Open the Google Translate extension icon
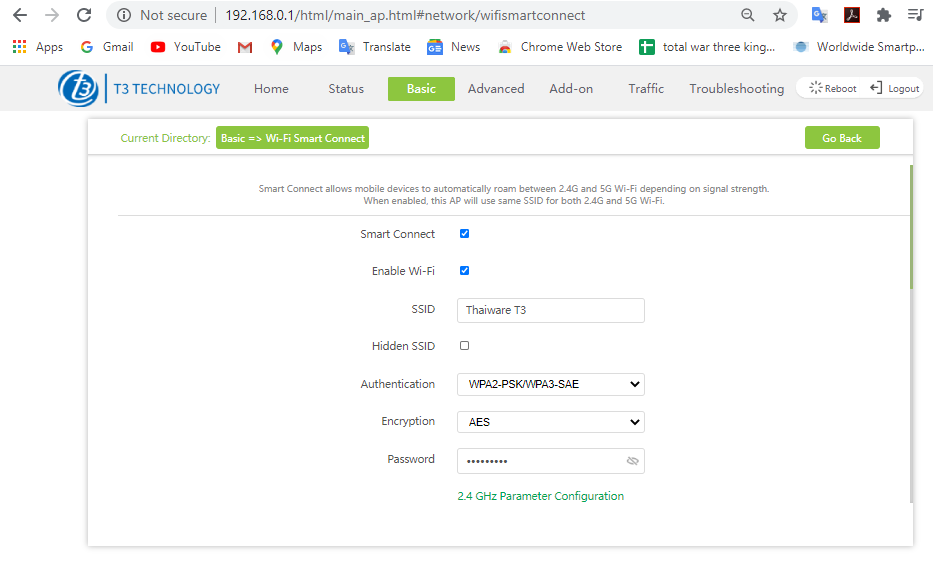This screenshot has height=570, width=933. coord(819,15)
